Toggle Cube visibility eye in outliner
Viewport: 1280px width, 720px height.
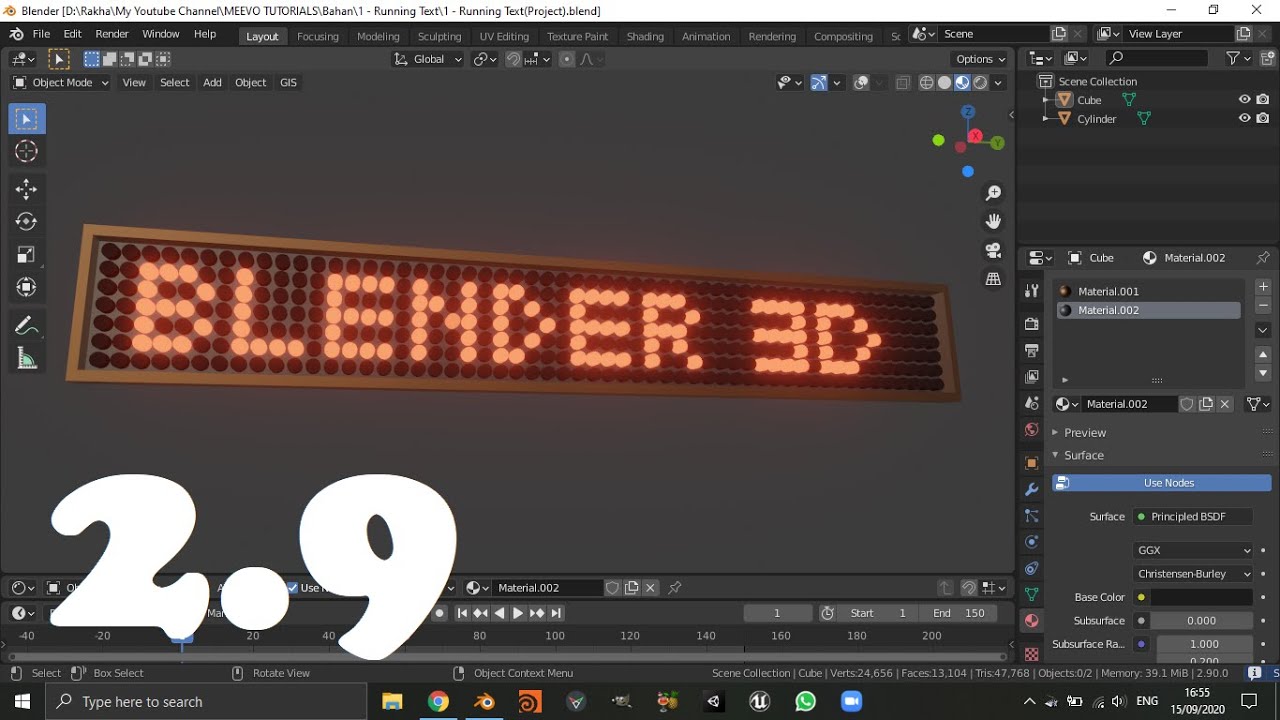click(1244, 100)
